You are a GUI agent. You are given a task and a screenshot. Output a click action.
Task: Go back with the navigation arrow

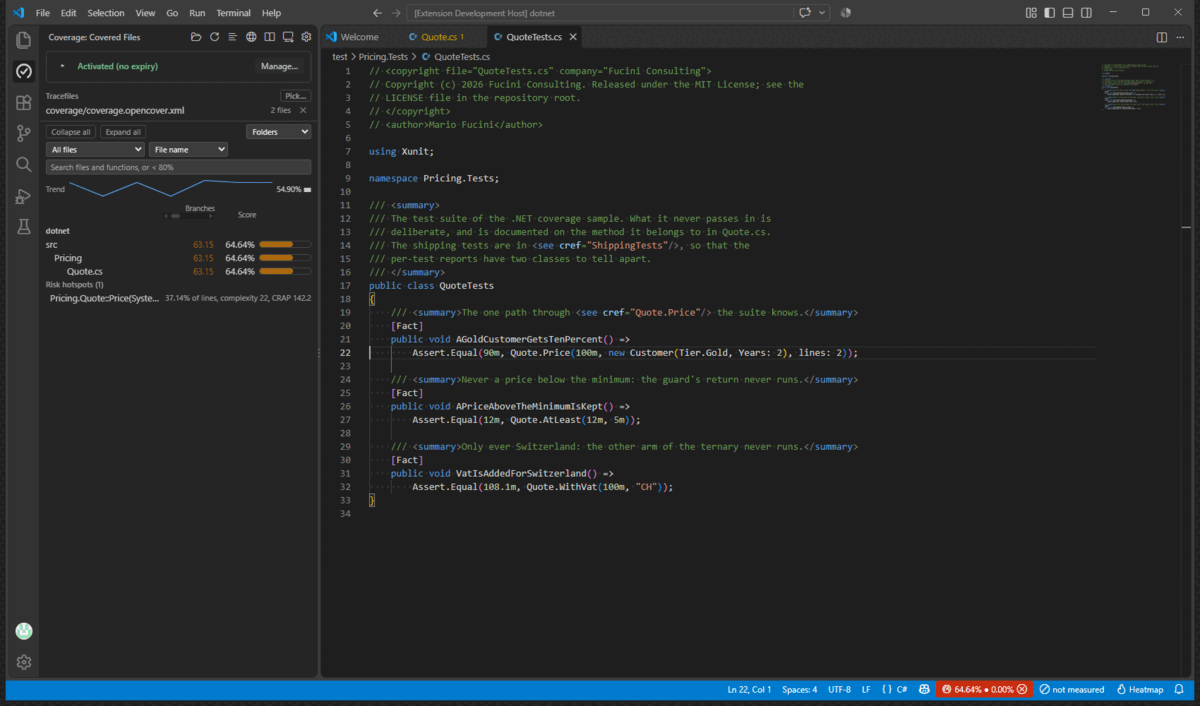(x=377, y=13)
